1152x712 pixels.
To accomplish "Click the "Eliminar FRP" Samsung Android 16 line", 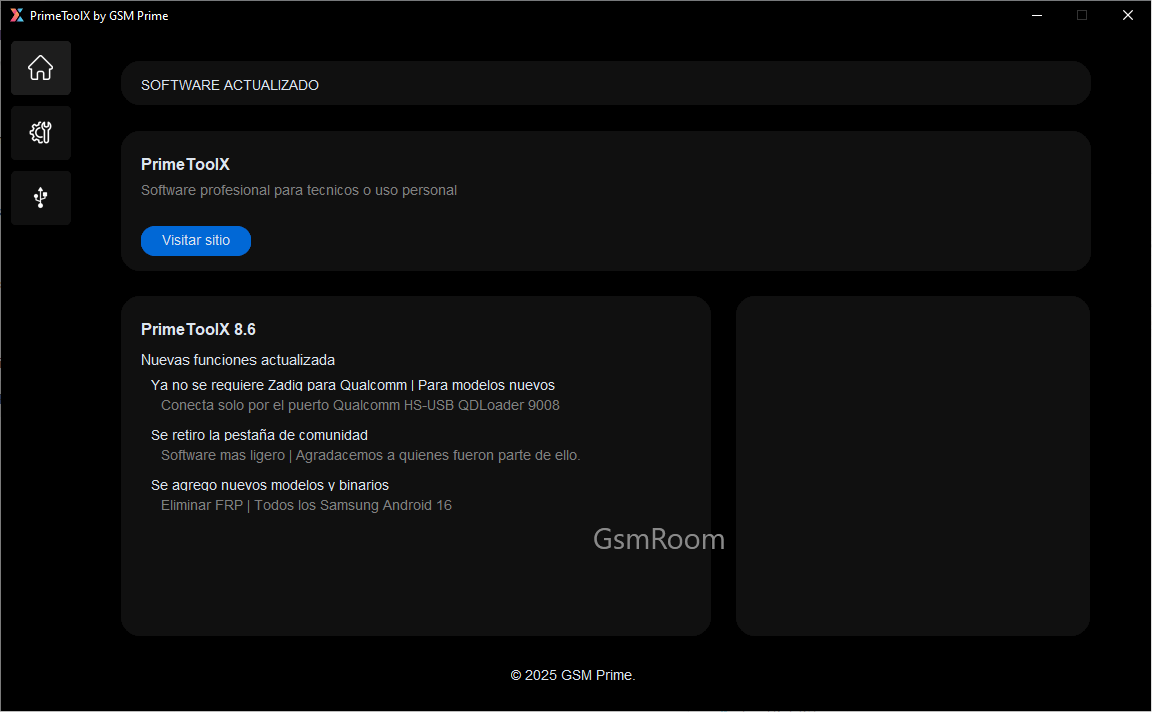I will (x=306, y=505).
